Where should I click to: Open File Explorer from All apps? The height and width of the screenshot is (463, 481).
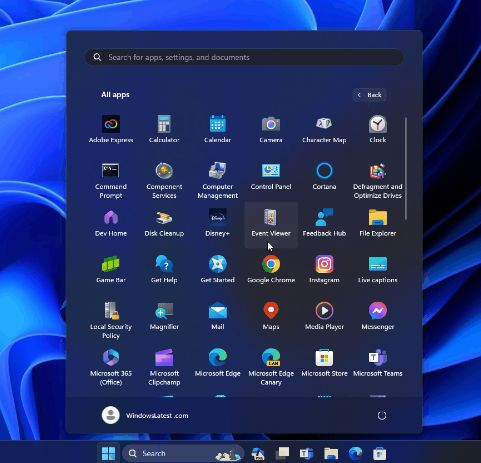(378, 223)
